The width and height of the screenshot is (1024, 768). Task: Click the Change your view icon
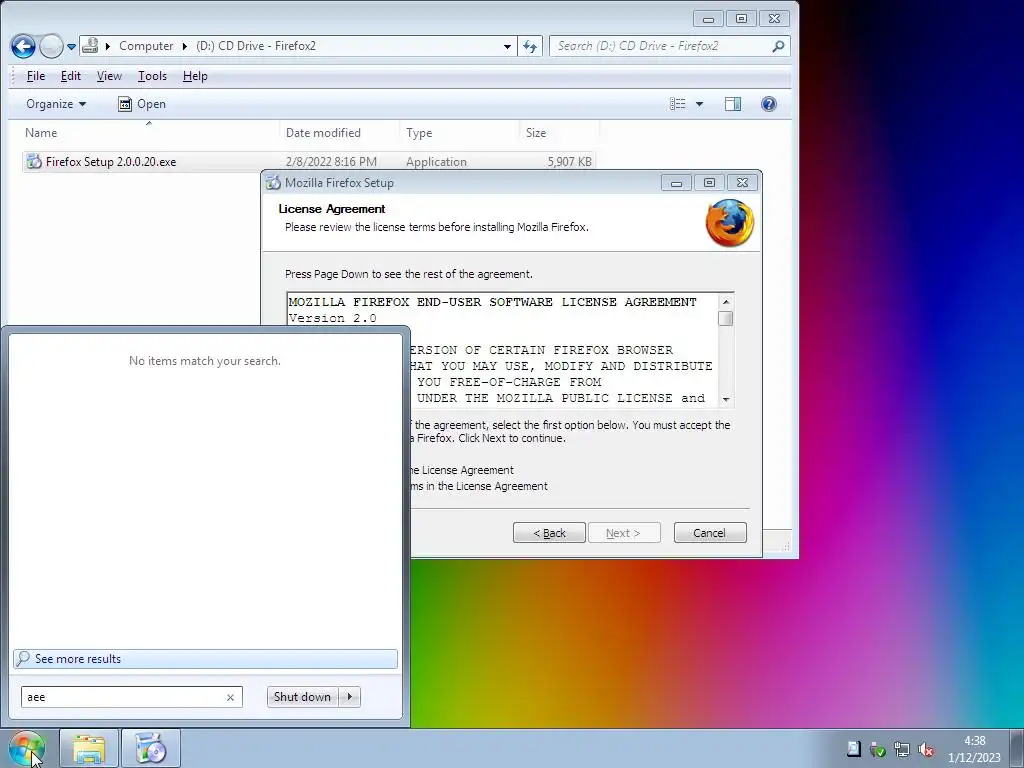pyautogui.click(x=677, y=104)
